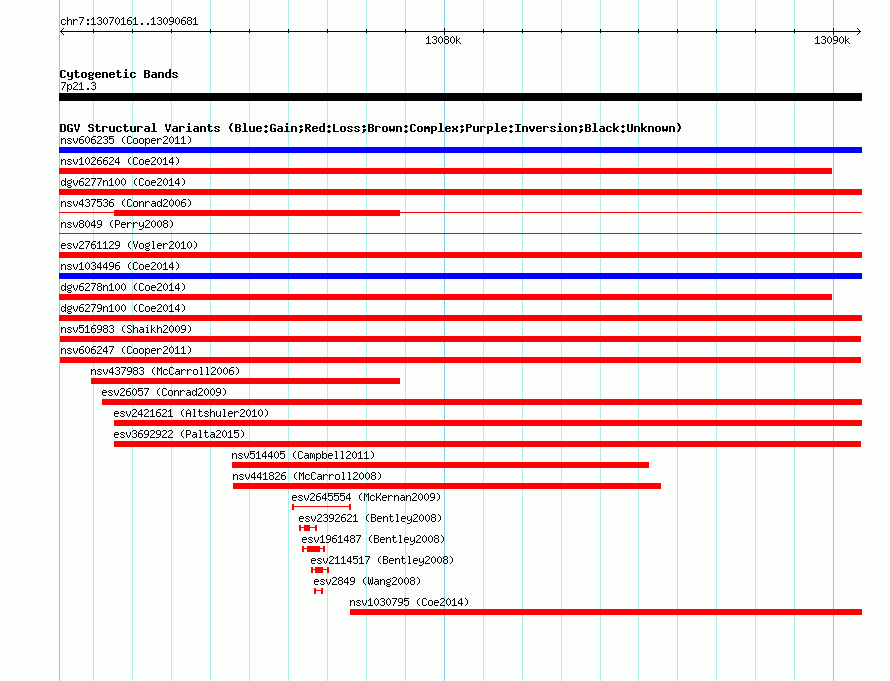Click the esv2392621 small red glyph

(308, 528)
